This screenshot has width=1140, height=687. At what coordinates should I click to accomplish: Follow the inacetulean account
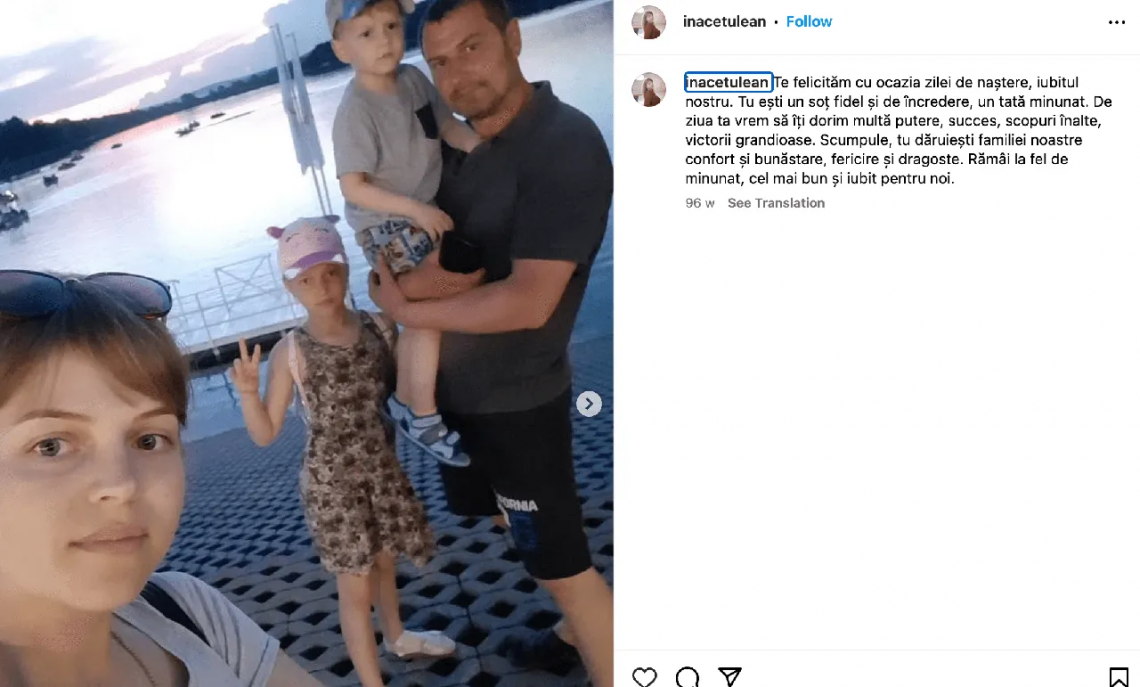point(808,22)
